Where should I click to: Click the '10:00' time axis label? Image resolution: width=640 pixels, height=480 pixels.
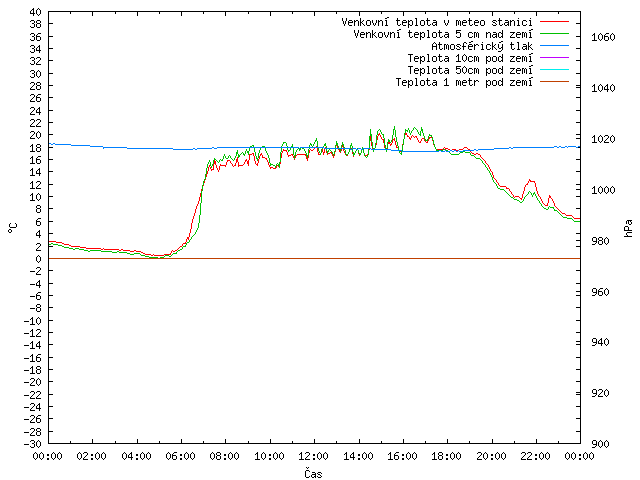[269, 456]
